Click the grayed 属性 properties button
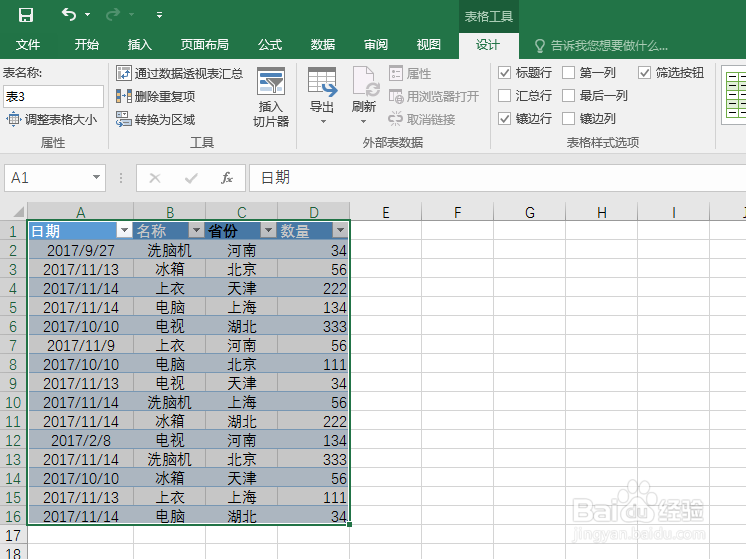This screenshot has height=559, width=746. click(410, 73)
